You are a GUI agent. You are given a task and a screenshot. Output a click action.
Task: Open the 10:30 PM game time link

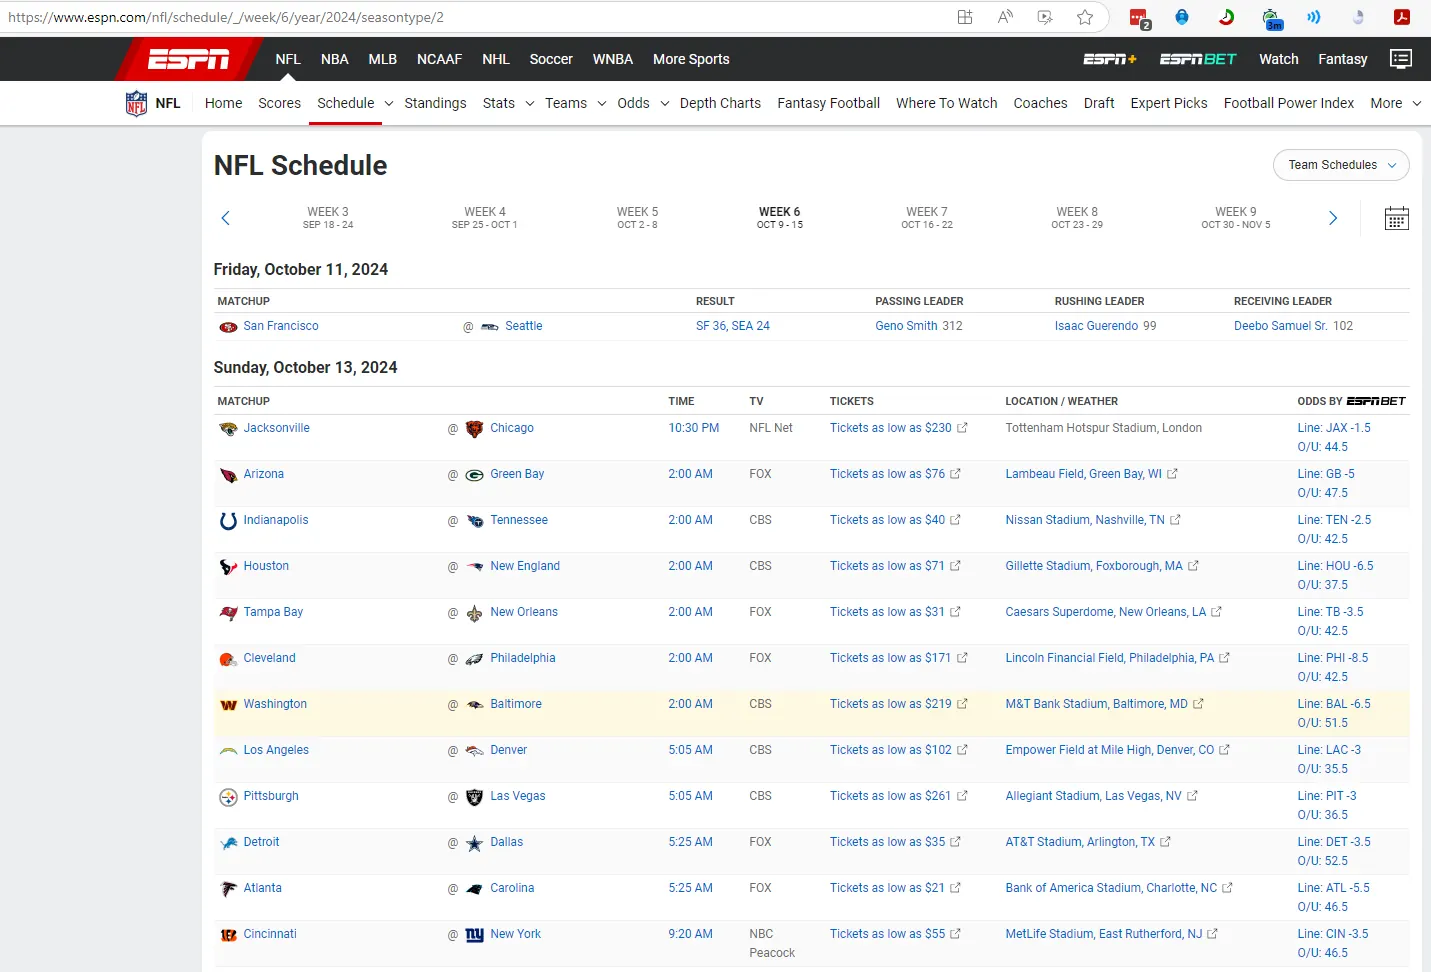[x=694, y=428]
